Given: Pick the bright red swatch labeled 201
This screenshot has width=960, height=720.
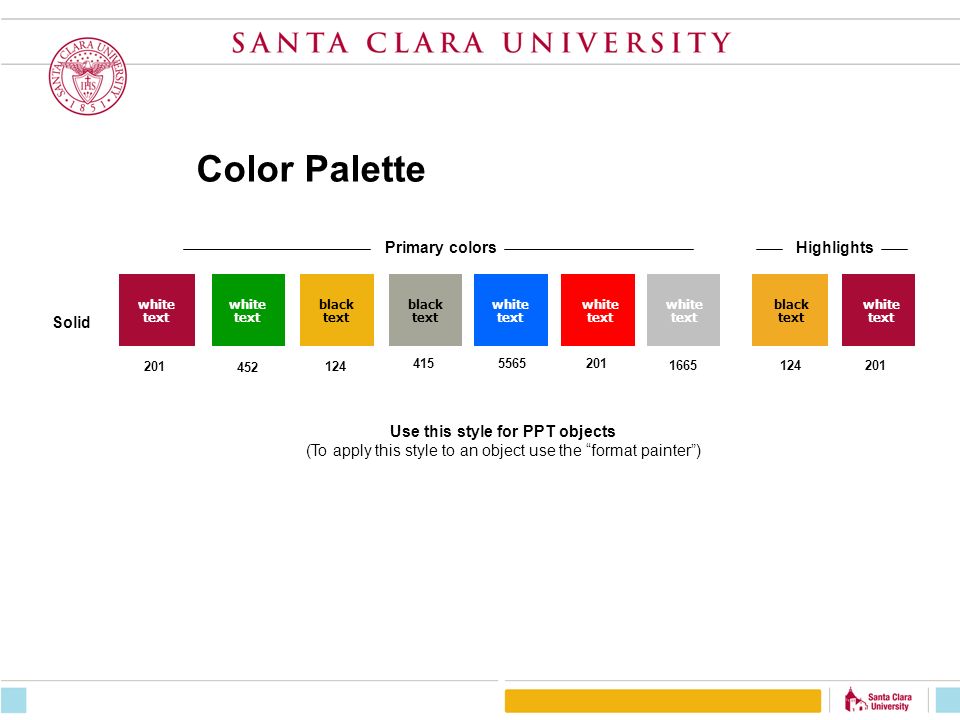Looking at the screenshot, I should pos(598,310).
